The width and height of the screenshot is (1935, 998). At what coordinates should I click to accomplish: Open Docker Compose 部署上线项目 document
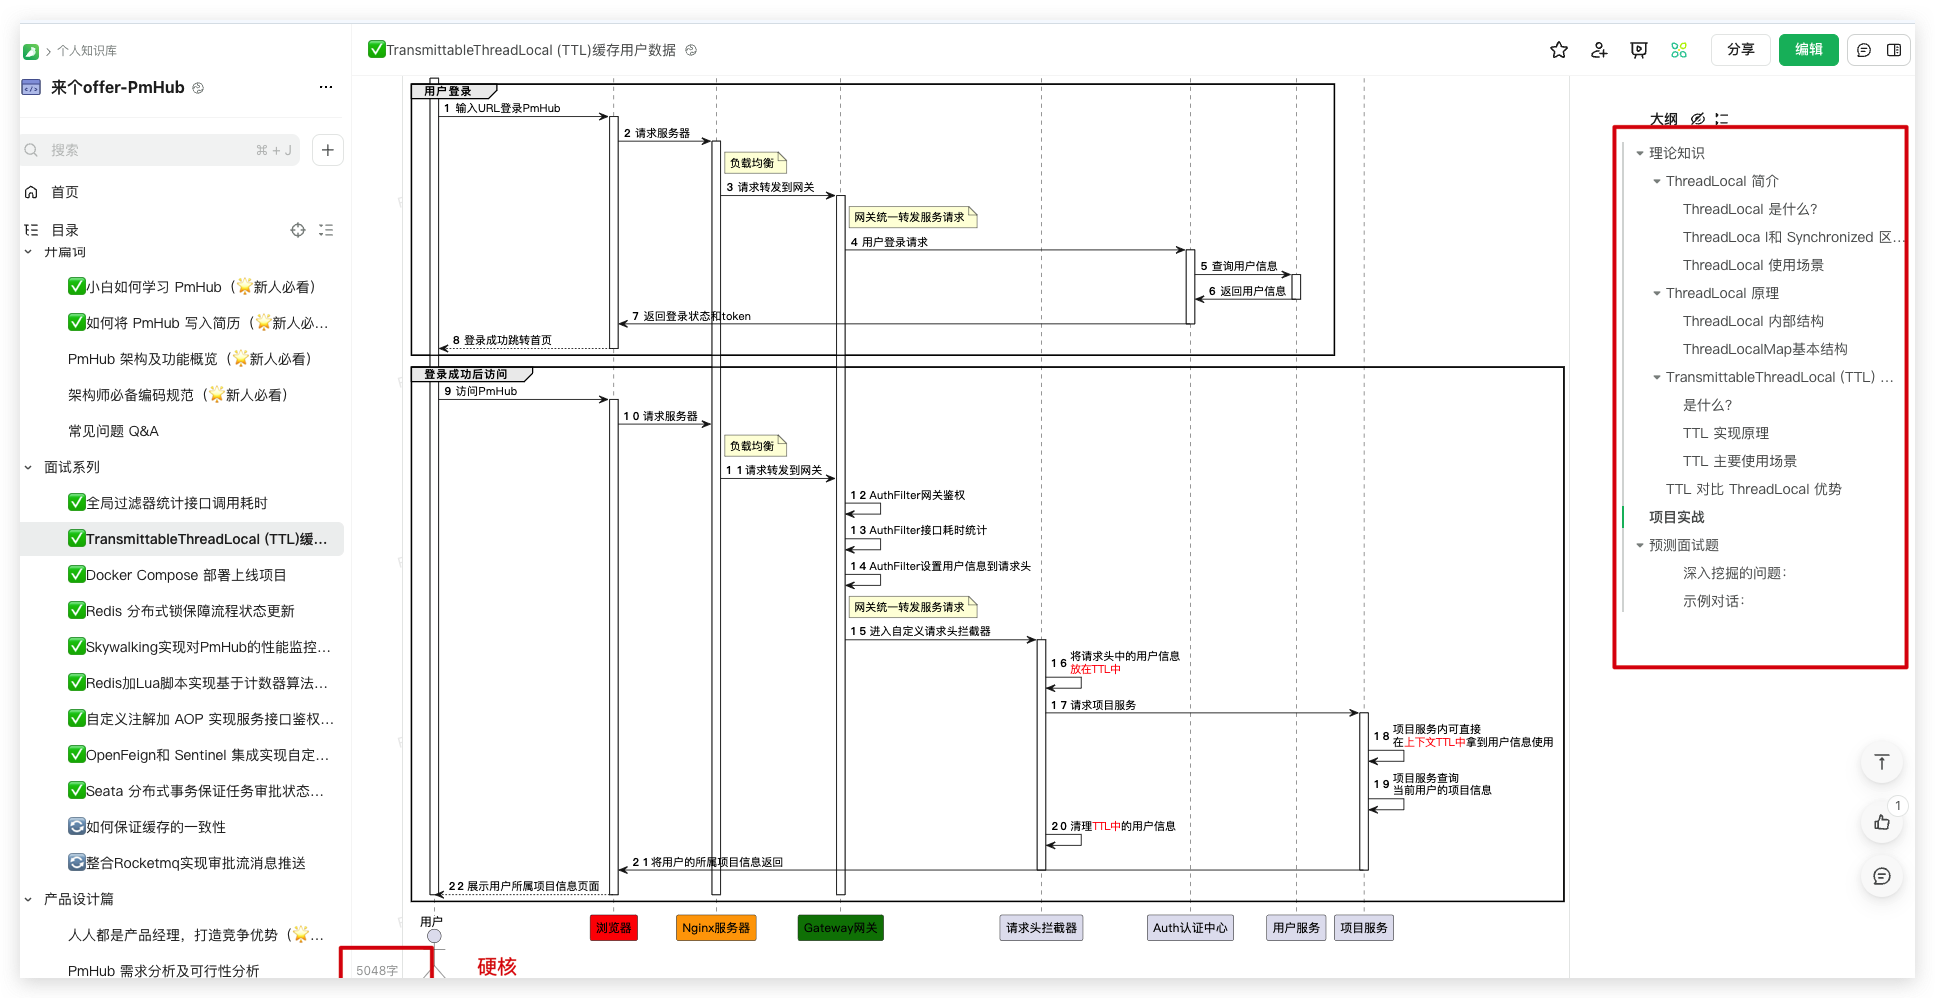point(186,575)
